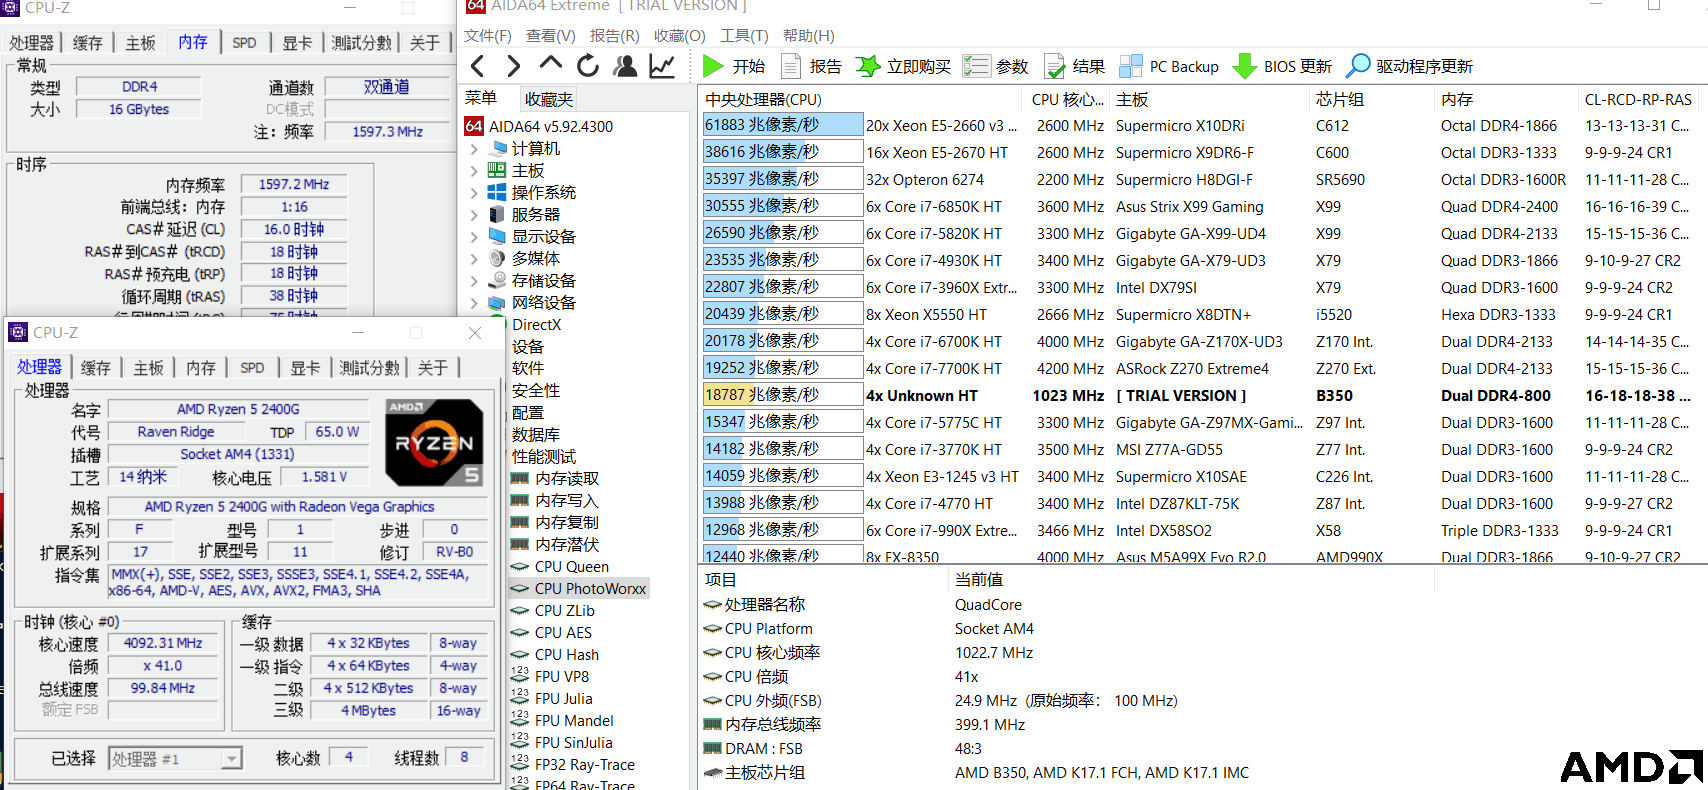Screen dimensions: 1708x790
Task: Go forward with the AIDA64 forward arrow
Action: coord(514,66)
